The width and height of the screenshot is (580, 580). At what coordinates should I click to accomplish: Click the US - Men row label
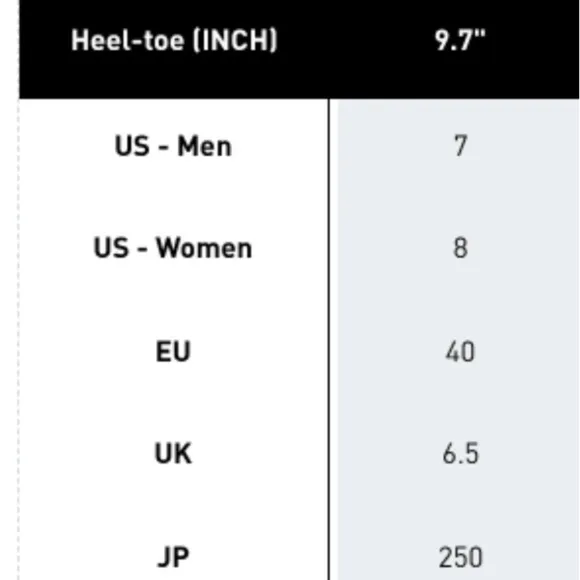tap(173, 146)
